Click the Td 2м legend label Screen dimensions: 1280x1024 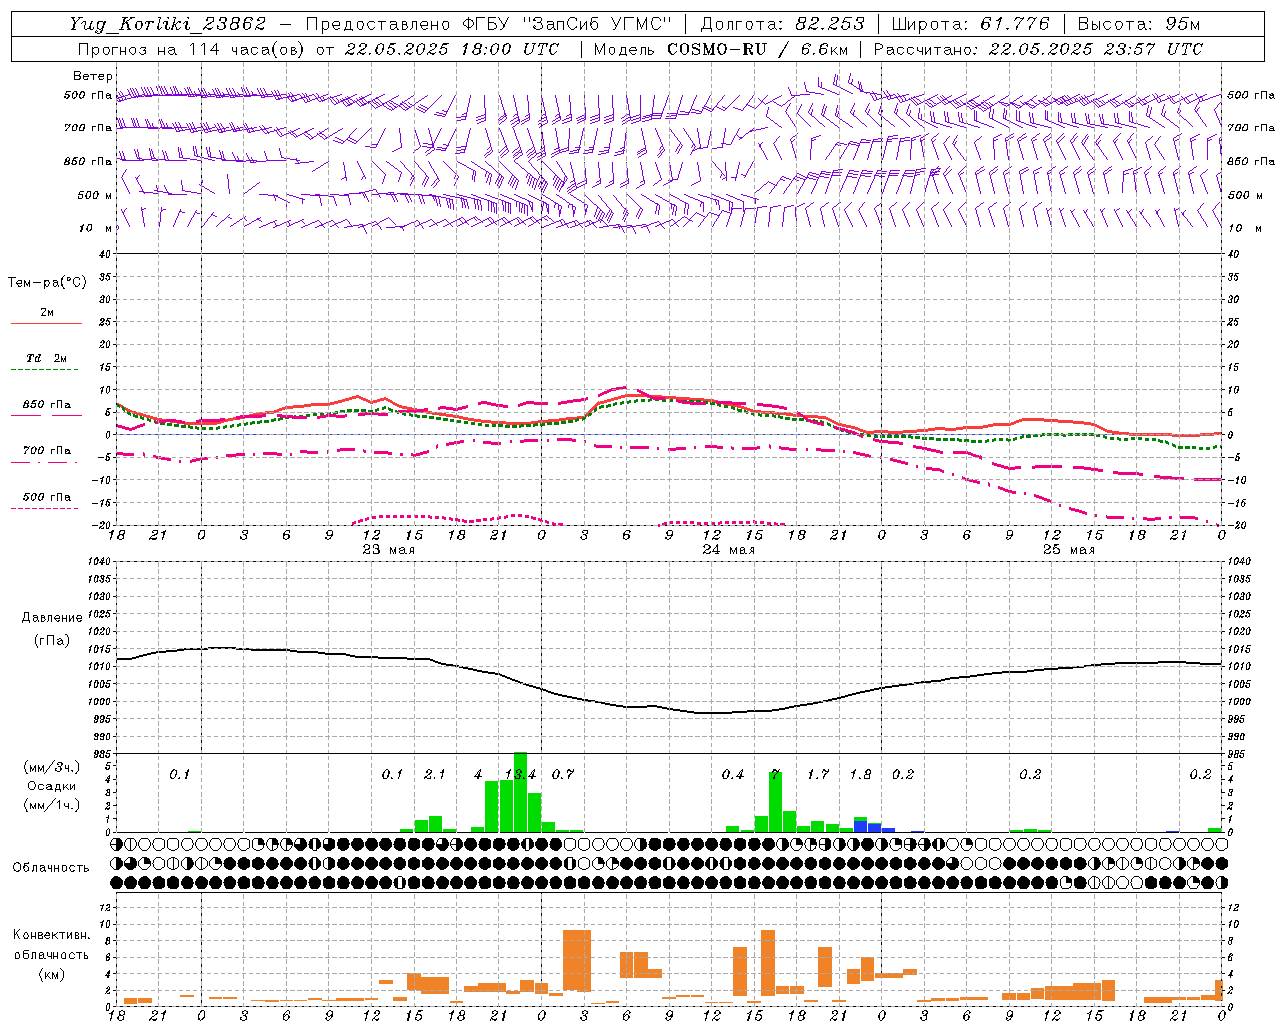(47, 358)
